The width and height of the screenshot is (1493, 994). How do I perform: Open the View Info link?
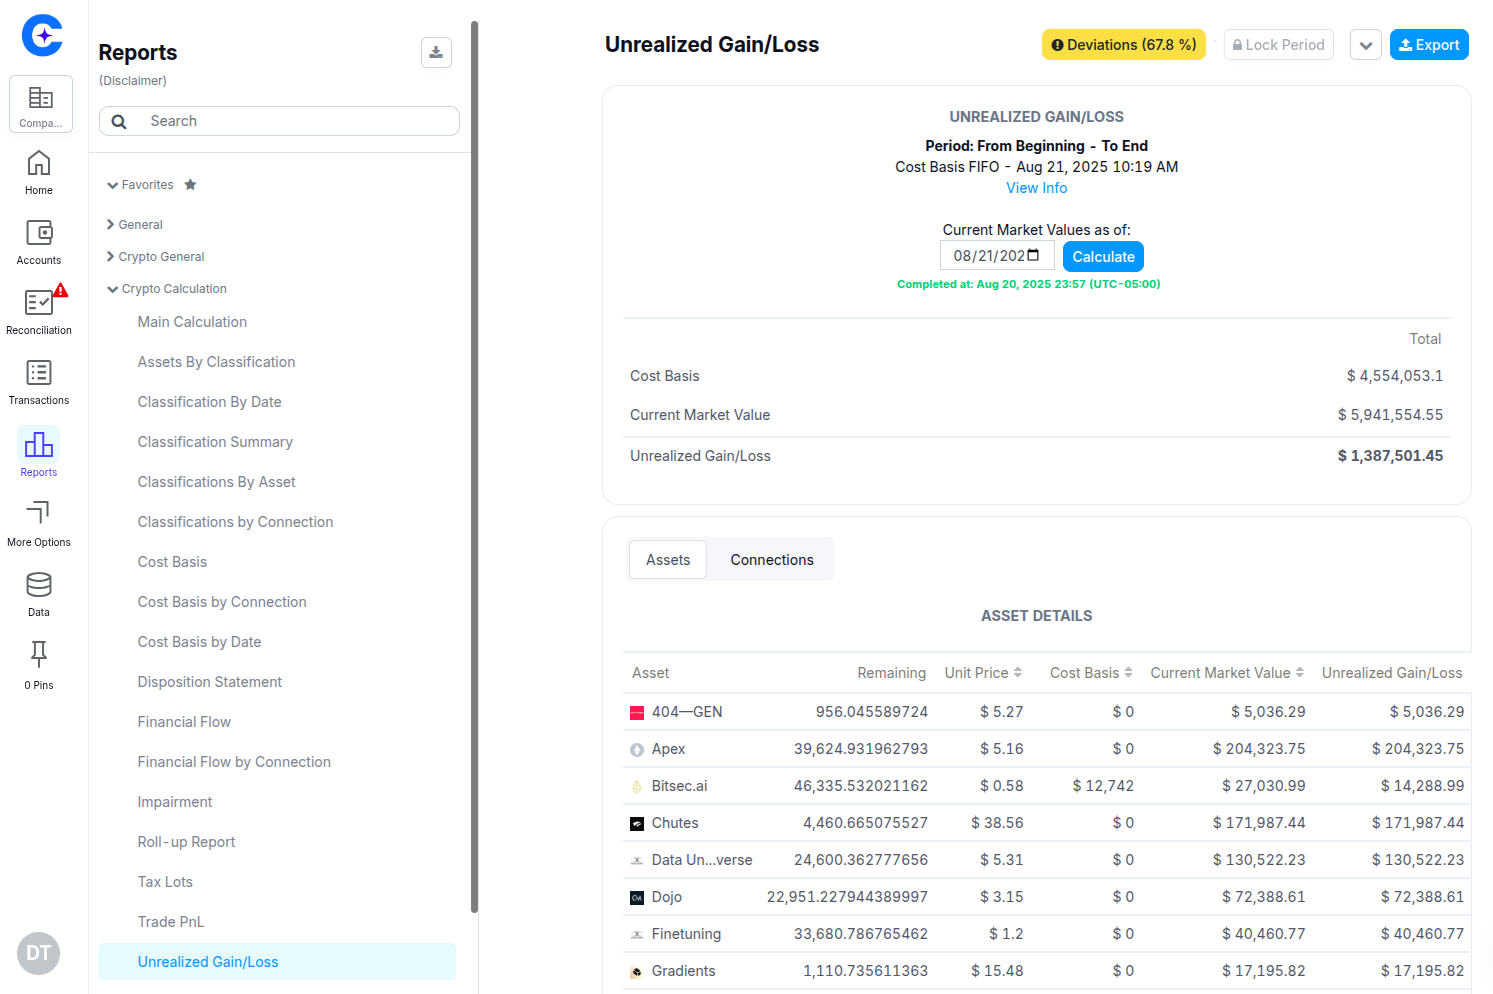[1036, 188]
